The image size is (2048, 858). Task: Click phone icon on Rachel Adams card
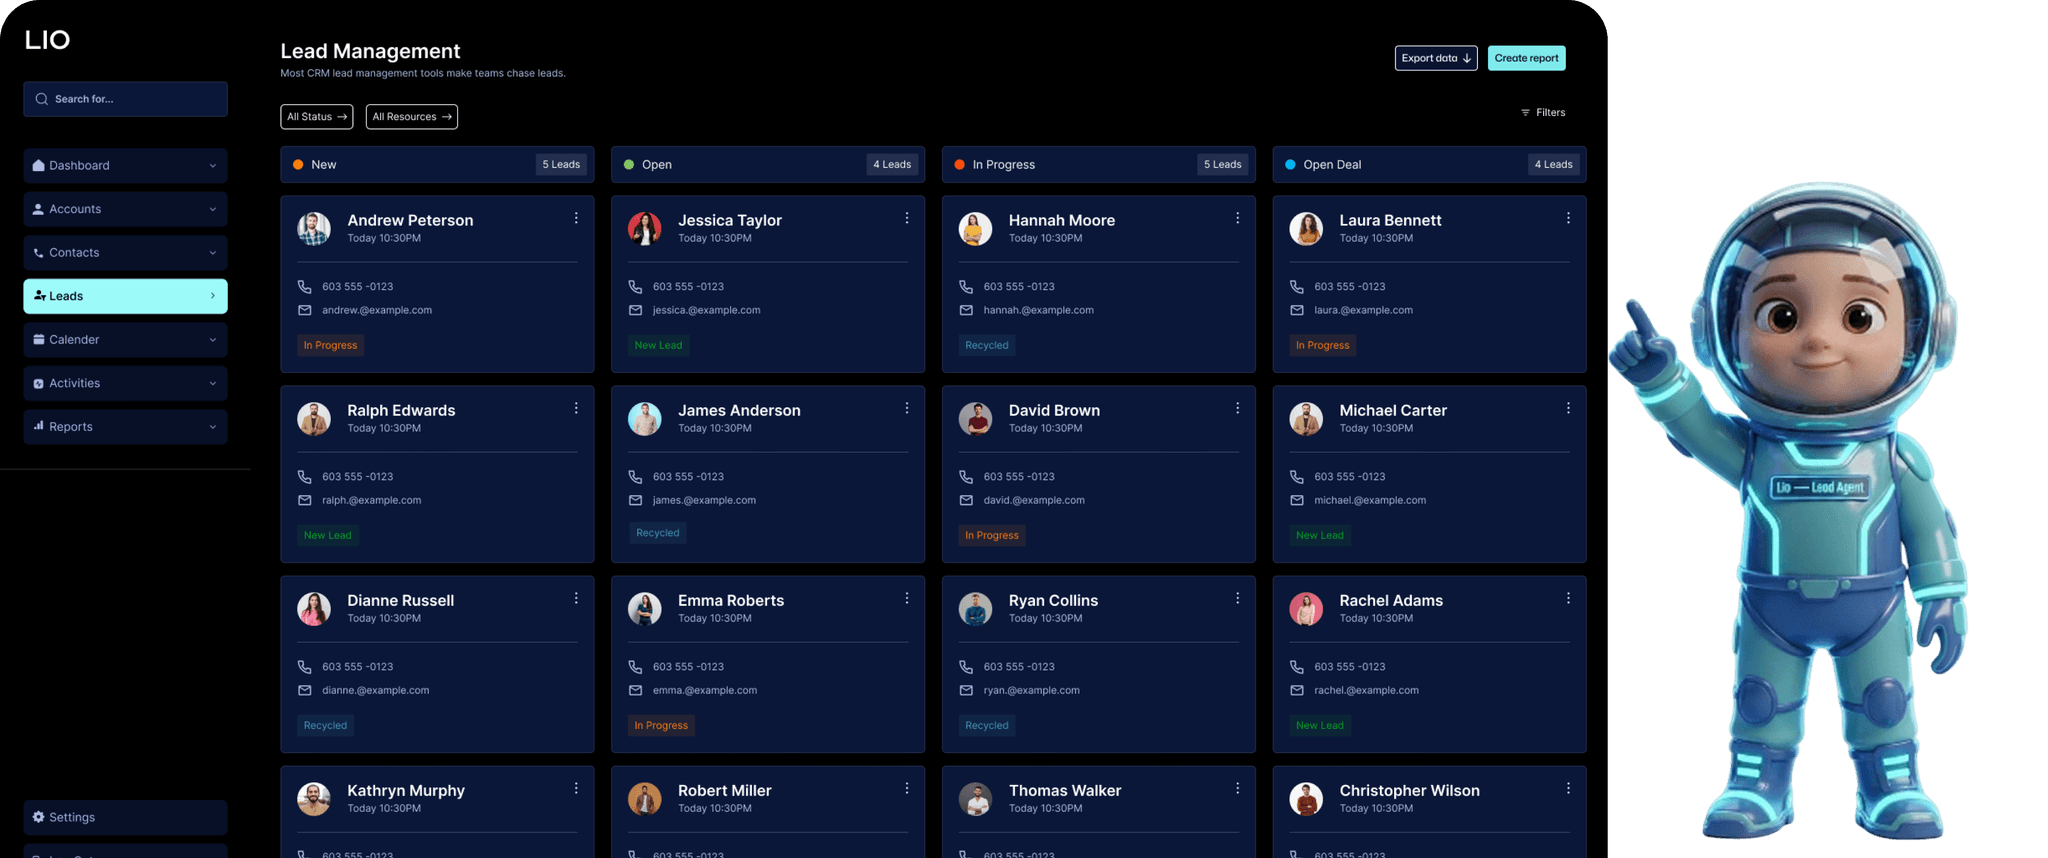point(1297,666)
